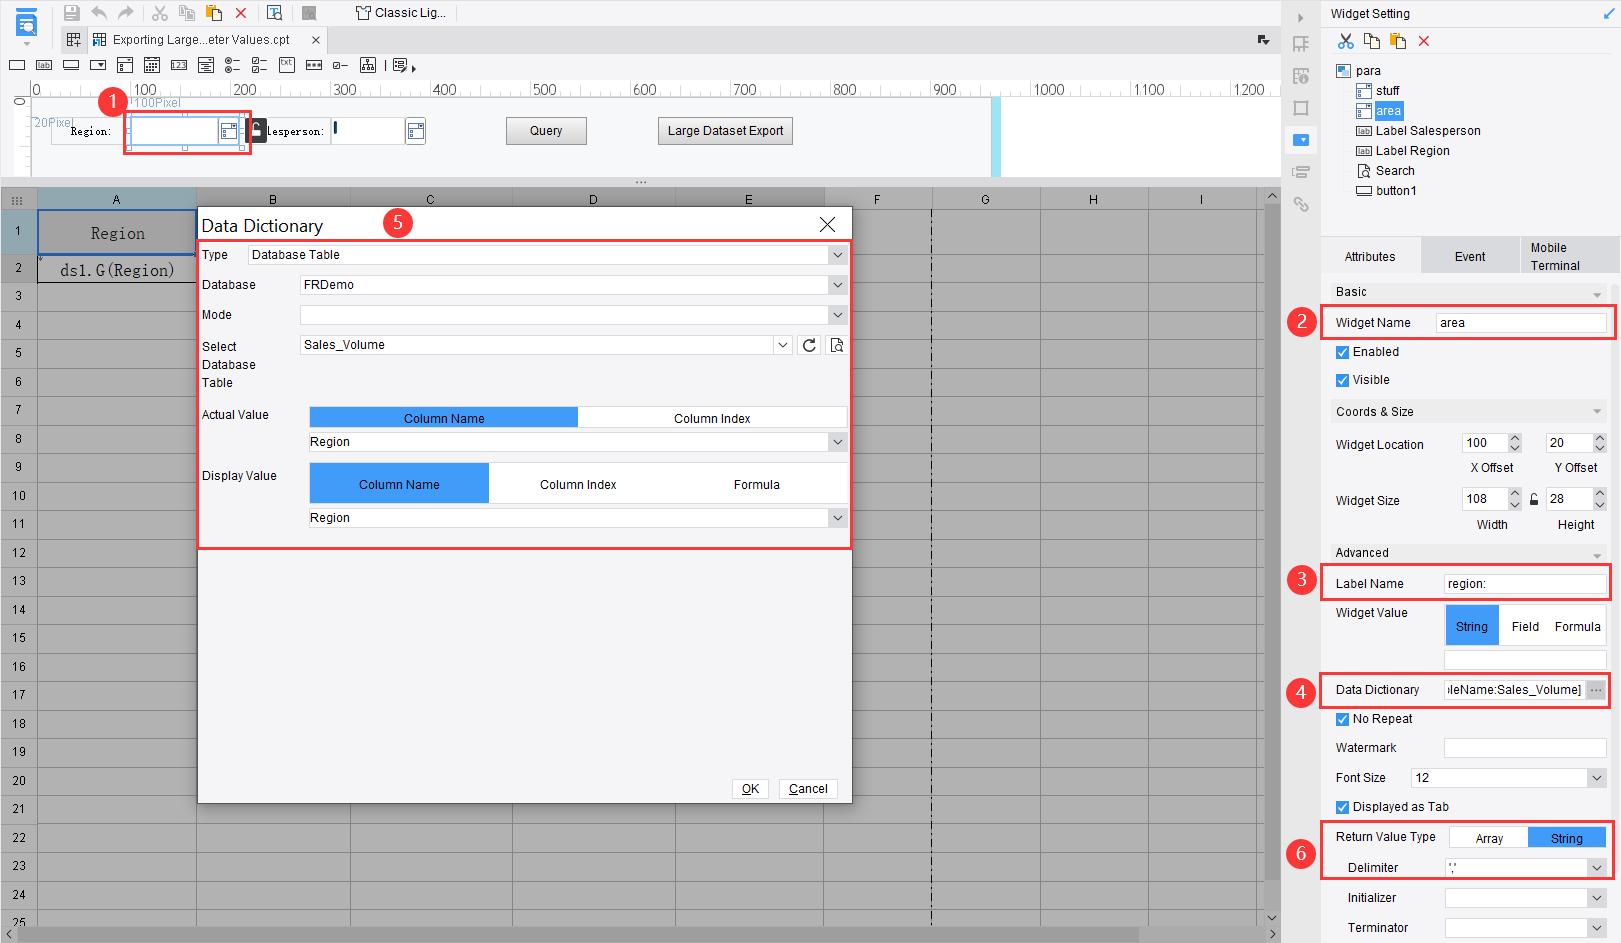
Task: Open the Data Dictionary ellipsis button
Action: pos(1596,690)
